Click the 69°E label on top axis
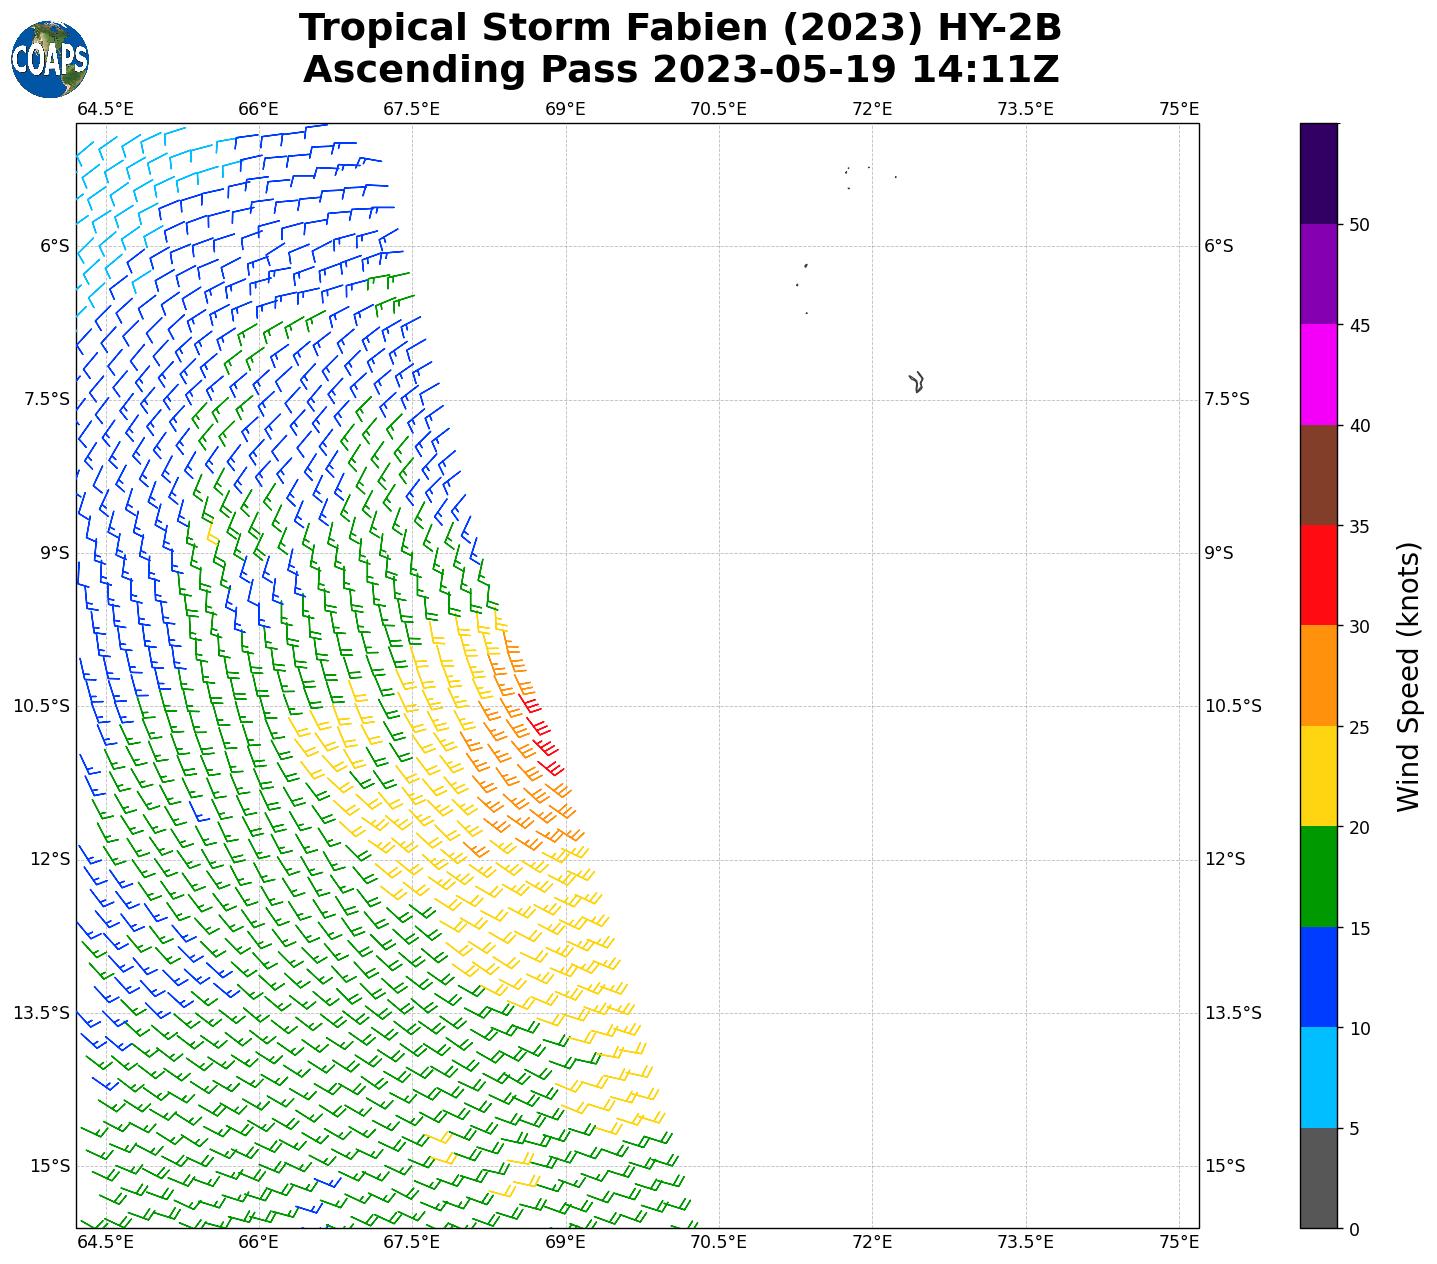Screen dimensions: 1437x1264 coord(565,108)
